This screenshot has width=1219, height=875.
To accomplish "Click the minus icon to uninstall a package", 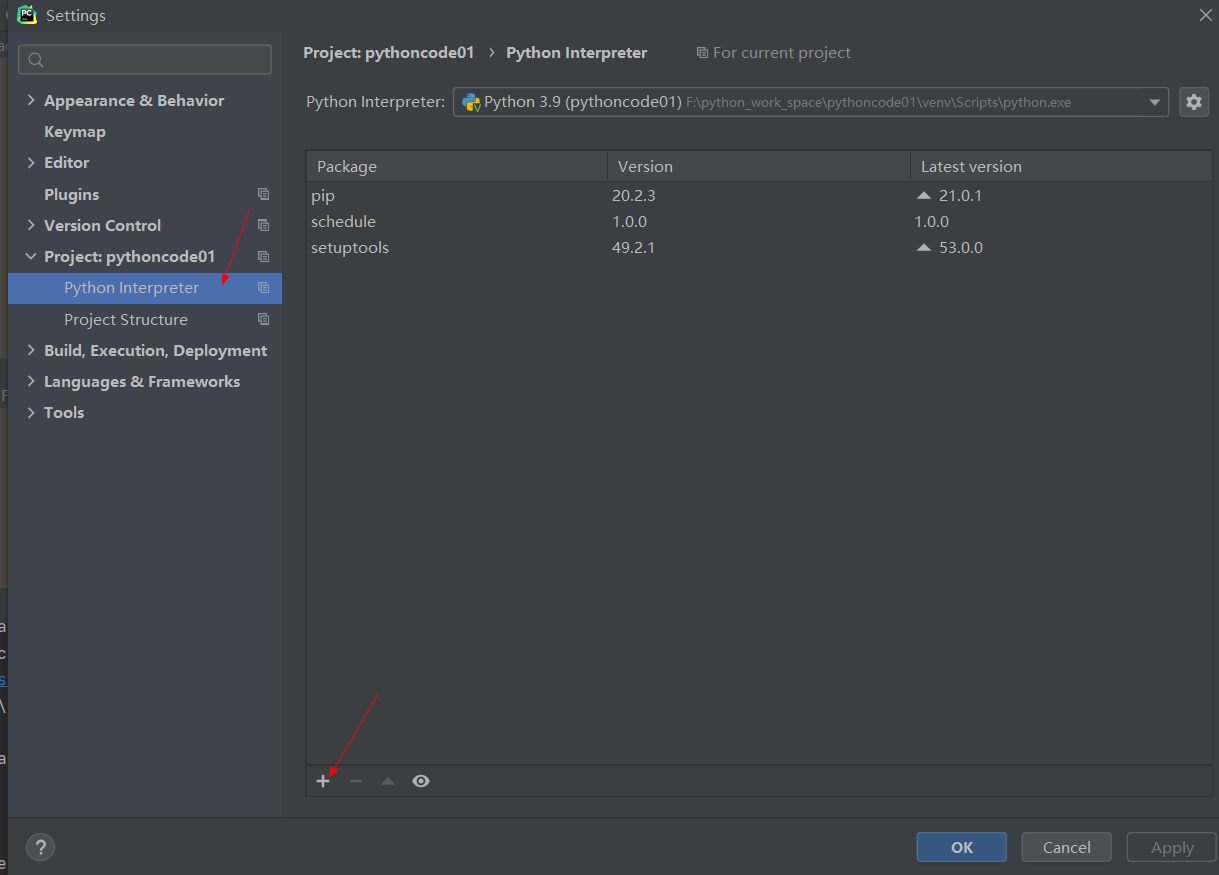I will pyautogui.click(x=355, y=780).
